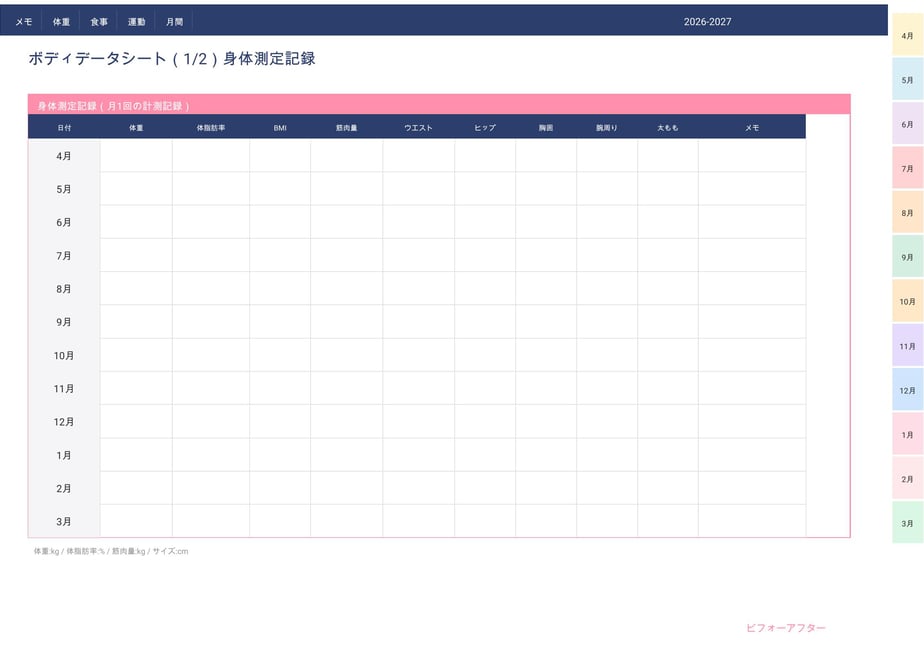Navigate to the 12月 side tab
924x660 pixels.
908,390
